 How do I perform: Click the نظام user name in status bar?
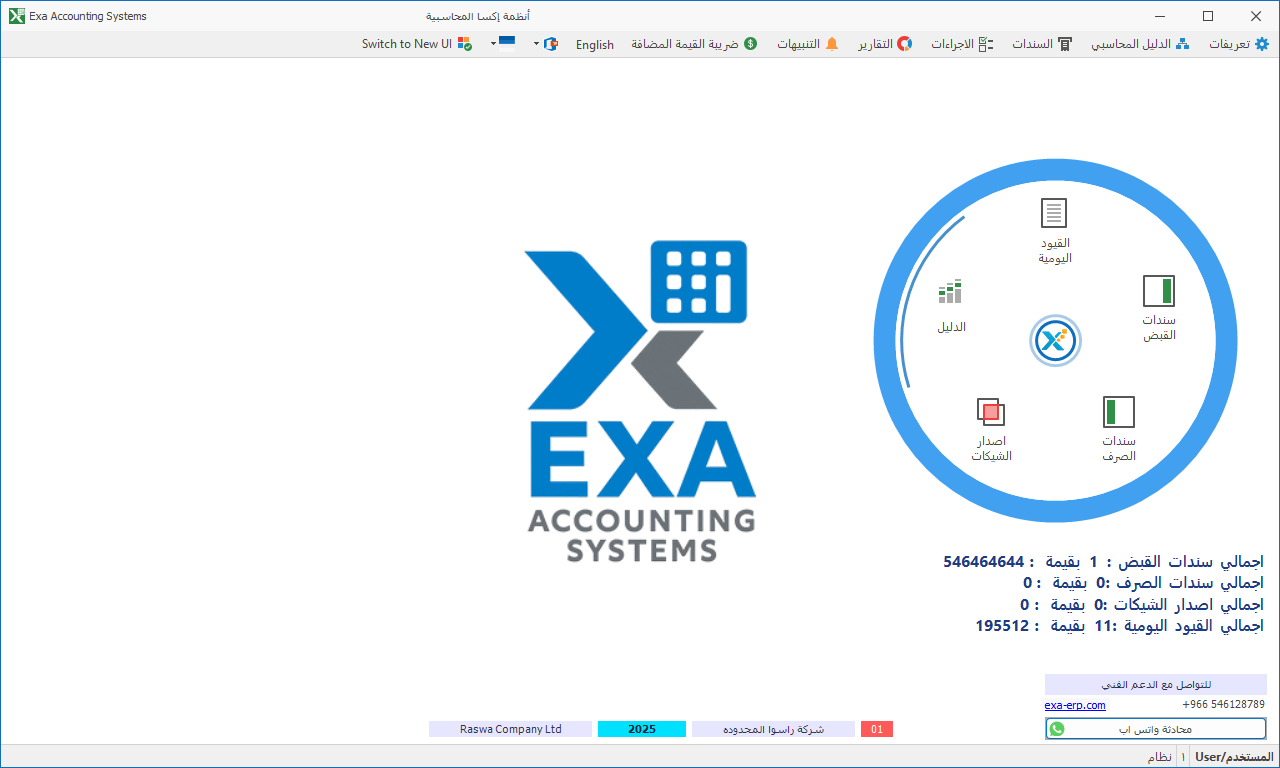tap(1160, 757)
